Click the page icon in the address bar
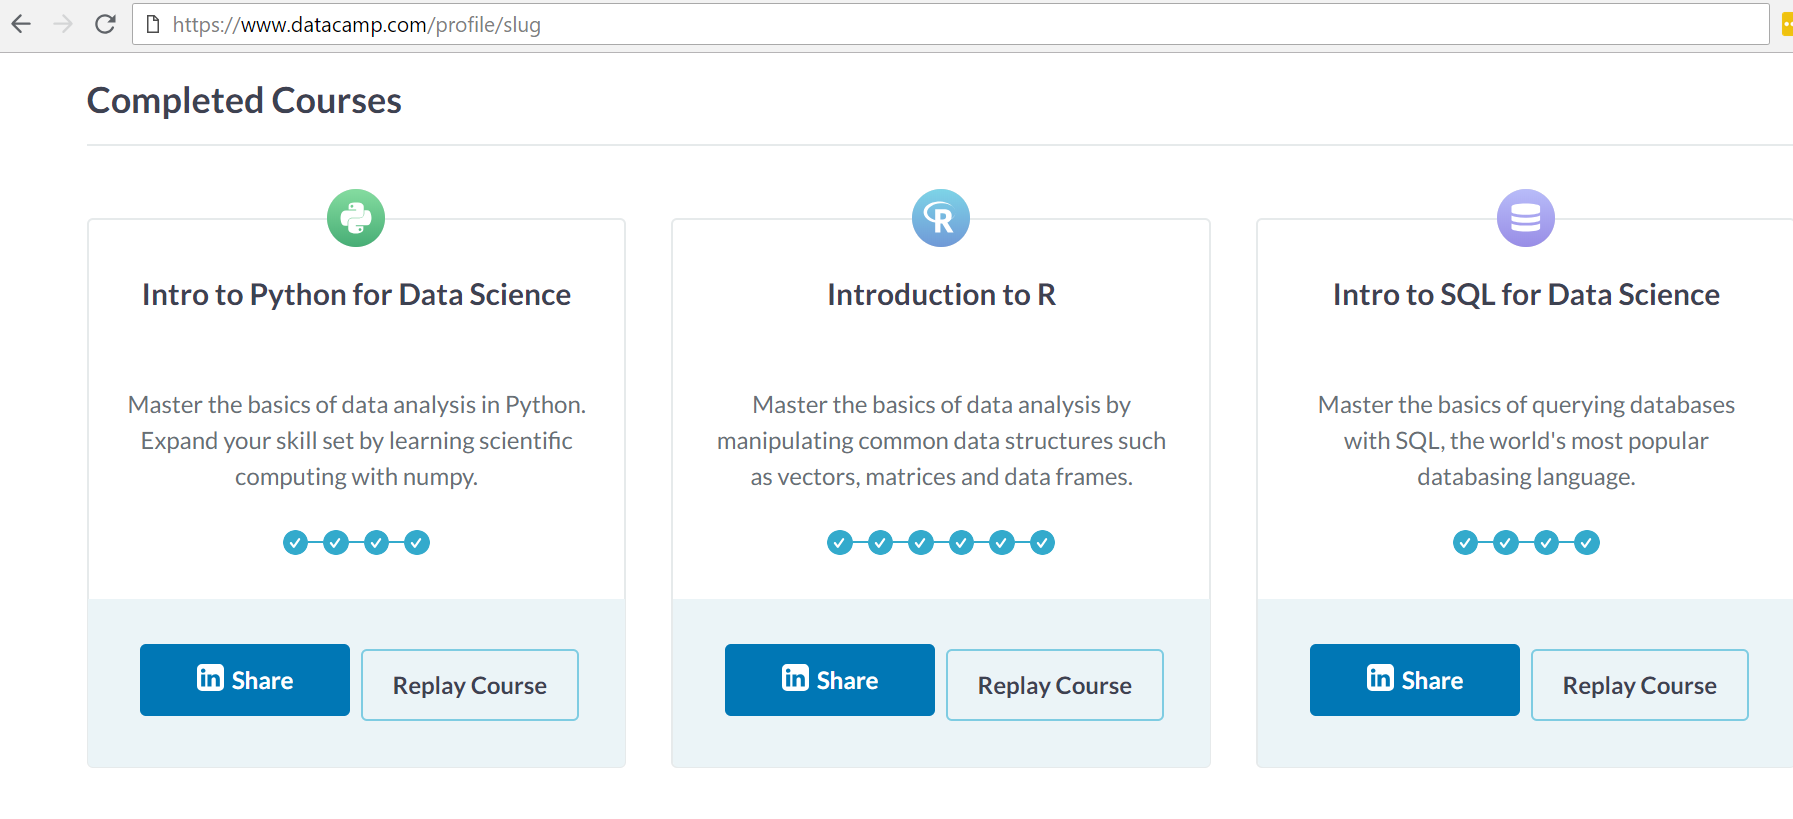 [153, 25]
